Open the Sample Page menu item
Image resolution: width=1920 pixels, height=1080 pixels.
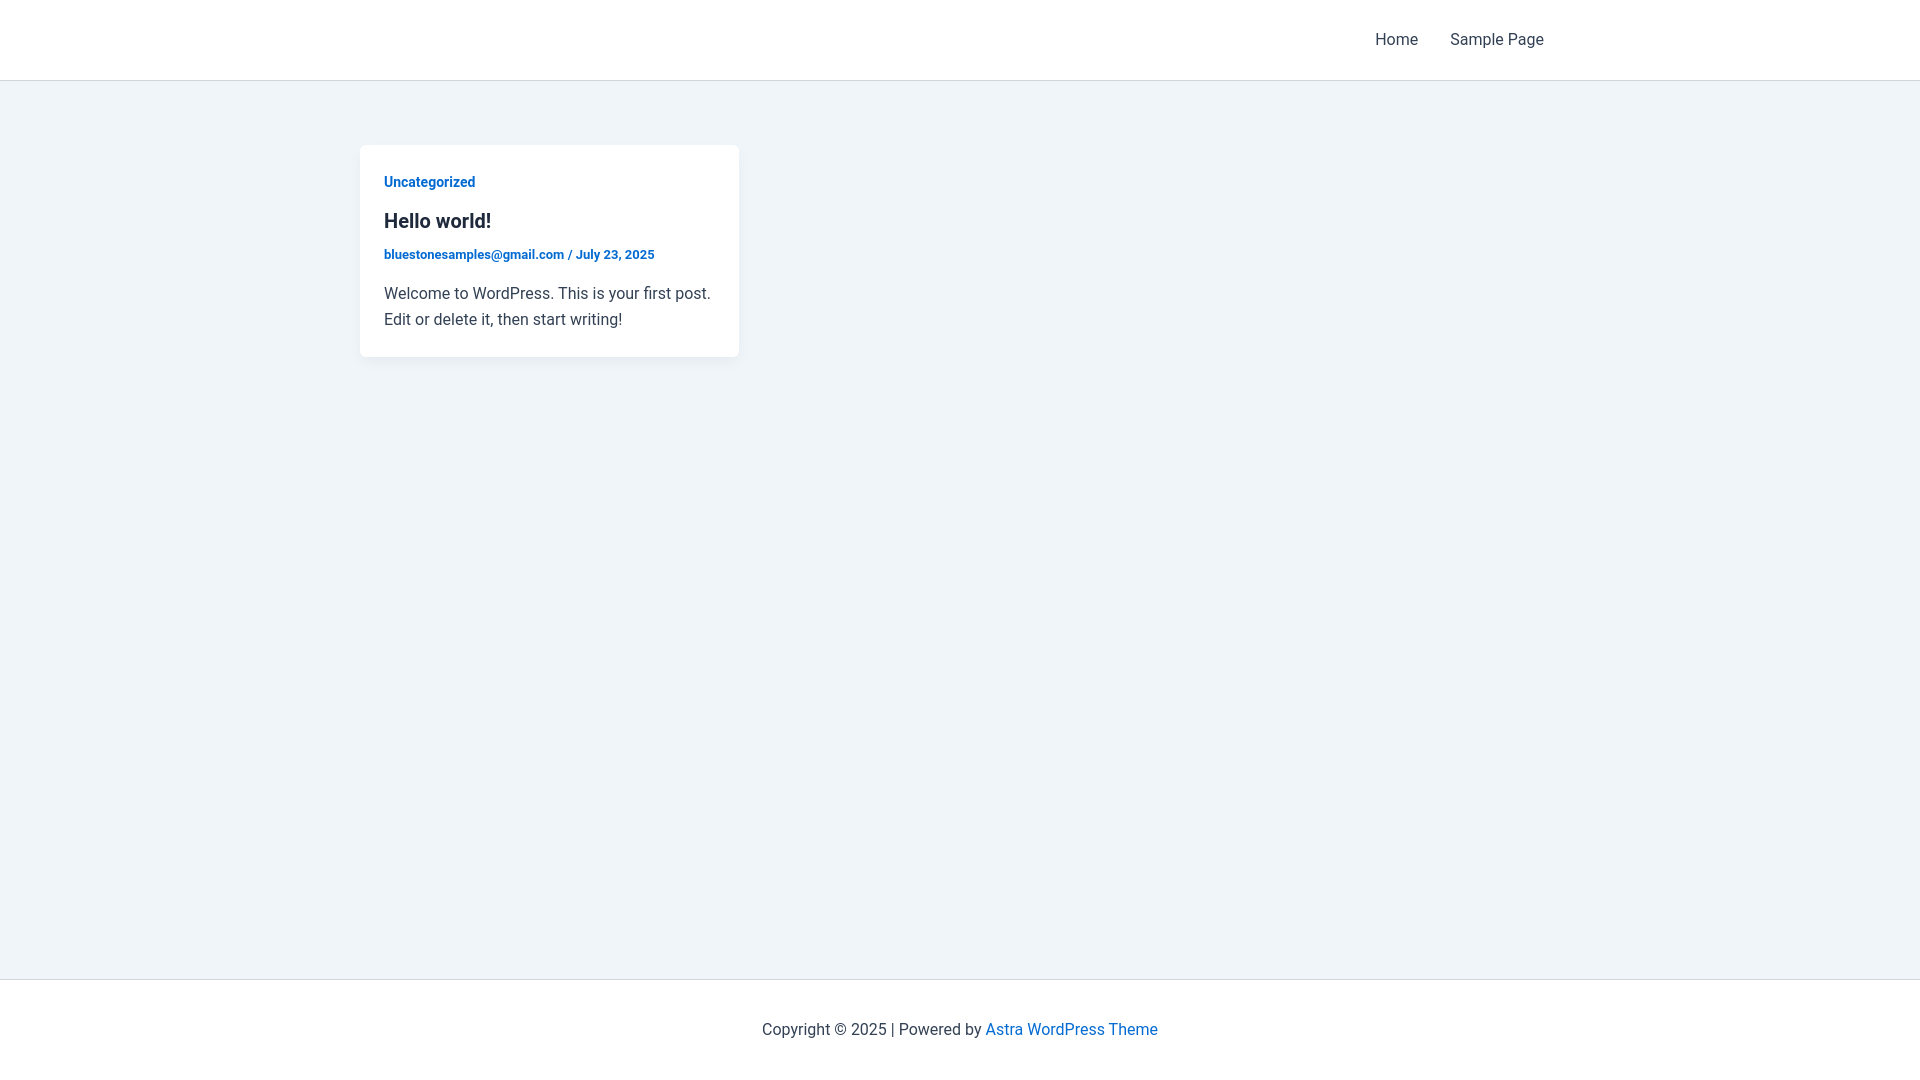point(1496,40)
